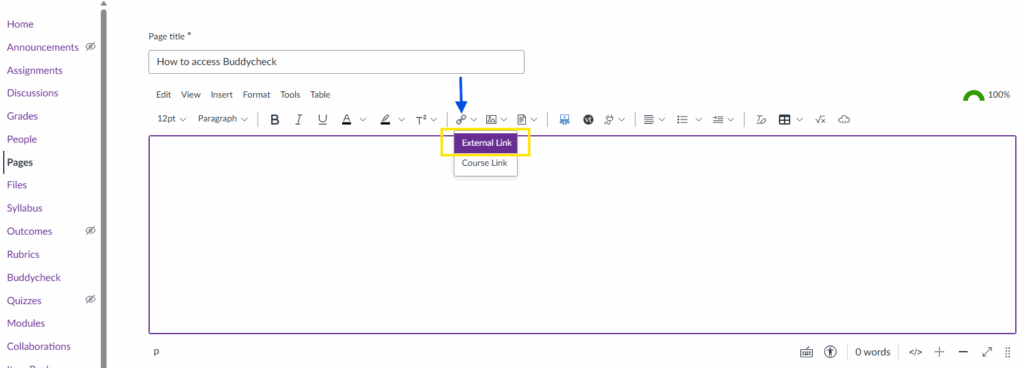Choose Course Link menu option
This screenshot has height=368, width=1024.
tap(485, 163)
